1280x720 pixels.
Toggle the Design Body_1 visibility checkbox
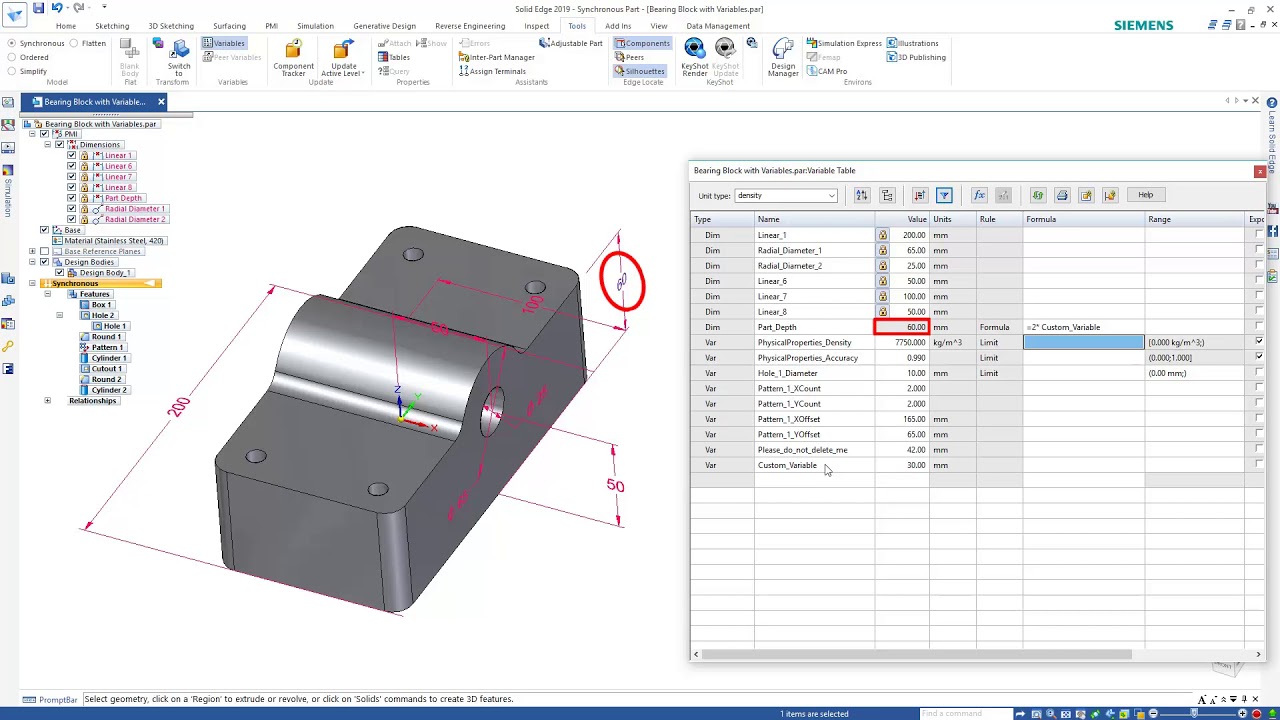[59, 272]
